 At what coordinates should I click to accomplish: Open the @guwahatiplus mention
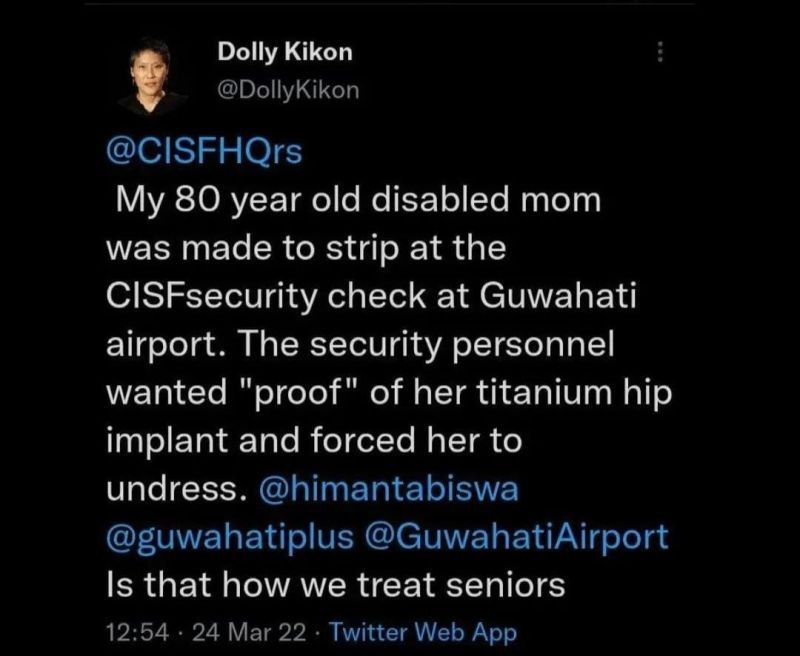pos(229,537)
